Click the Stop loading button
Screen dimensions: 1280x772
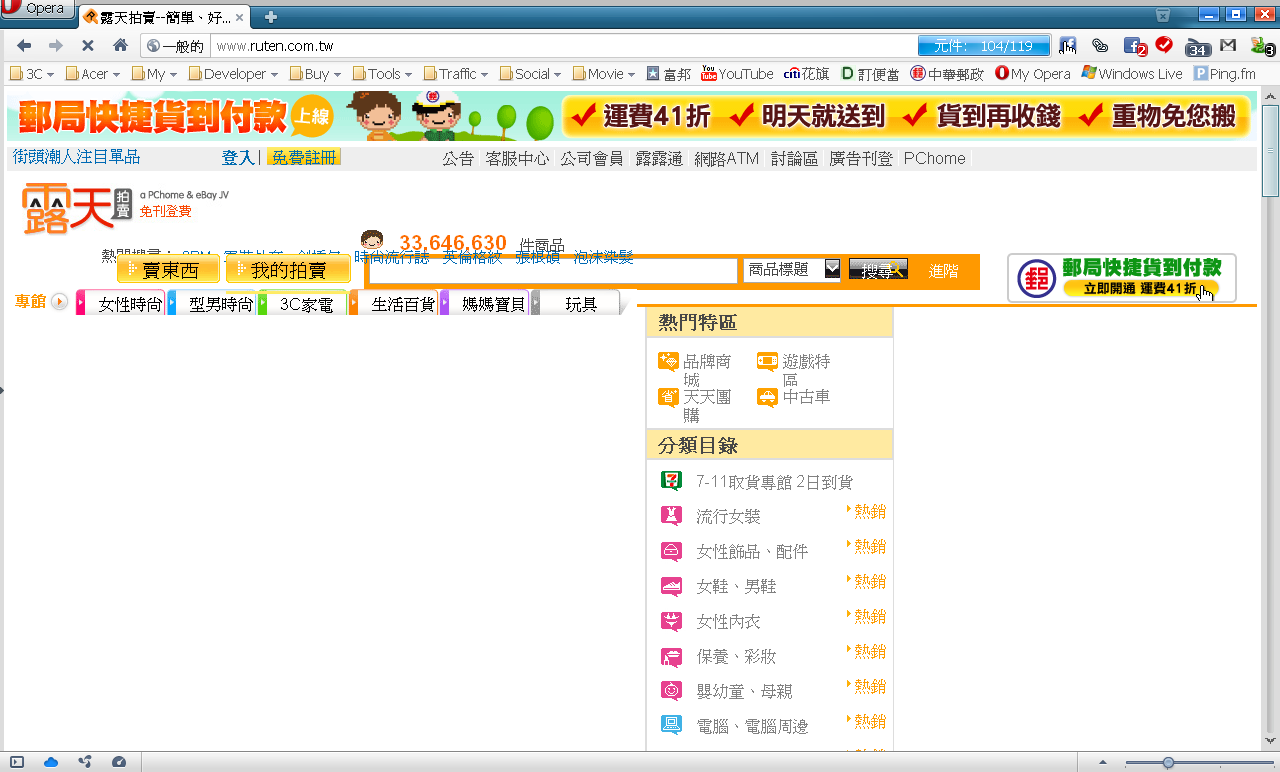(87, 45)
